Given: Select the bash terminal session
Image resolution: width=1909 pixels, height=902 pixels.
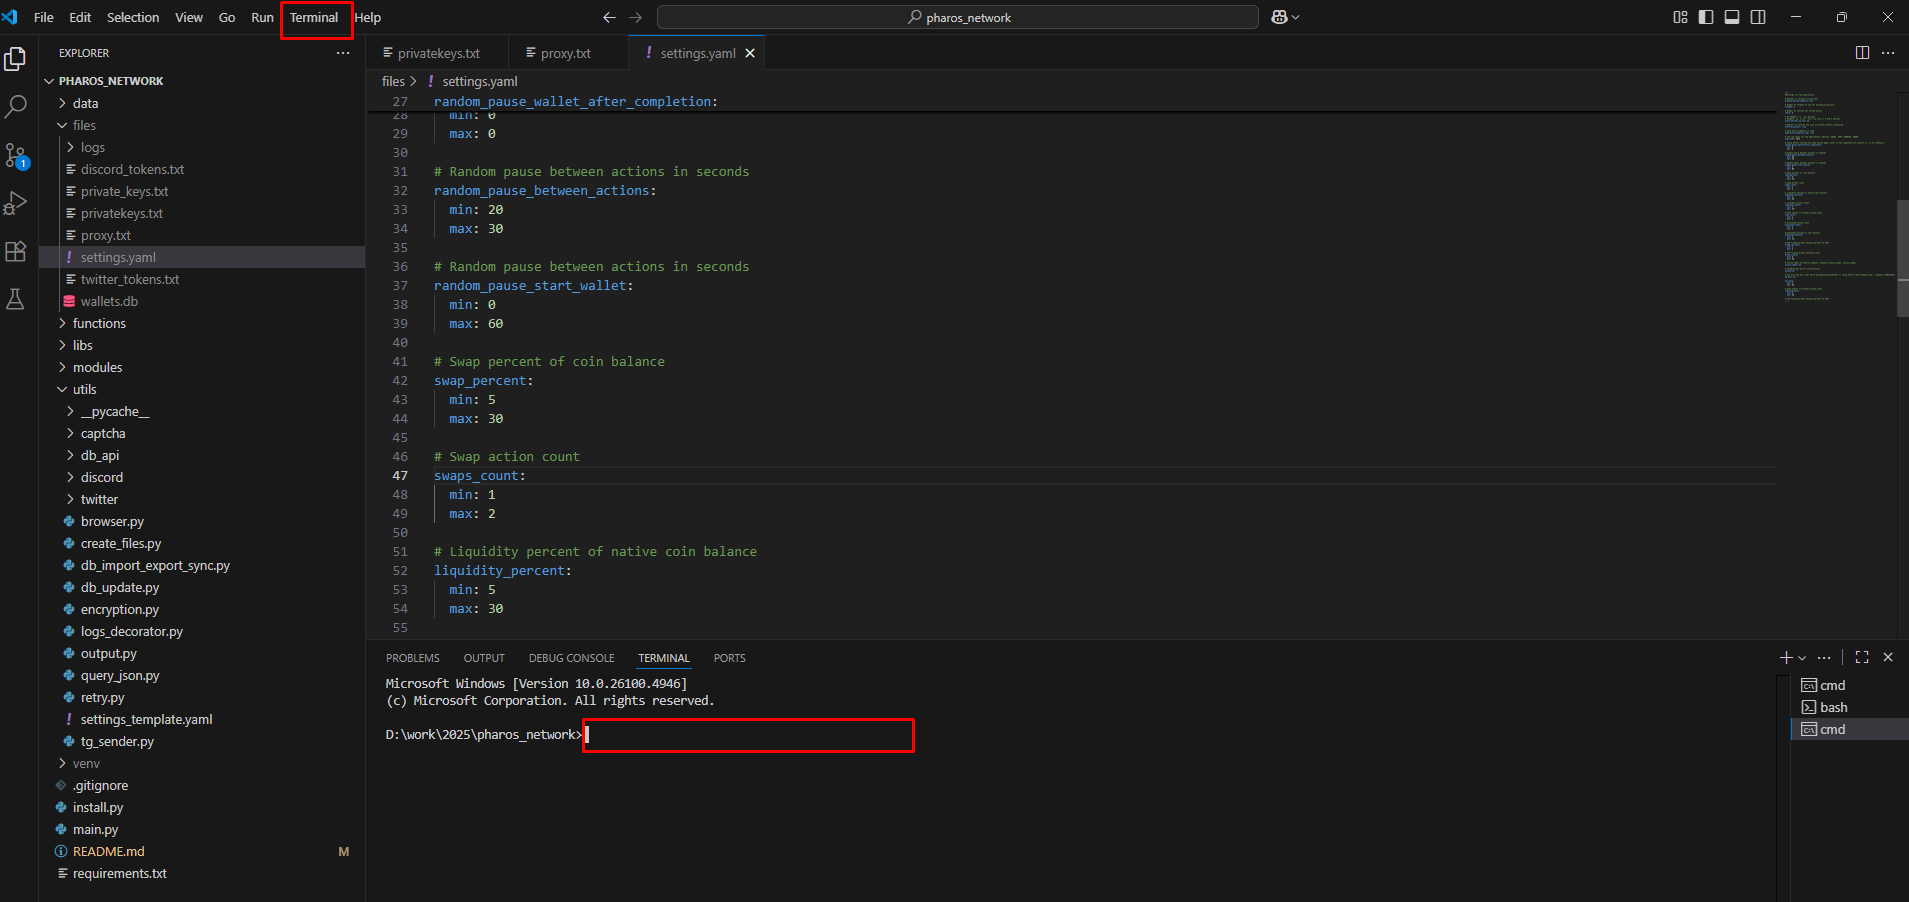Looking at the screenshot, I should click(1833, 707).
